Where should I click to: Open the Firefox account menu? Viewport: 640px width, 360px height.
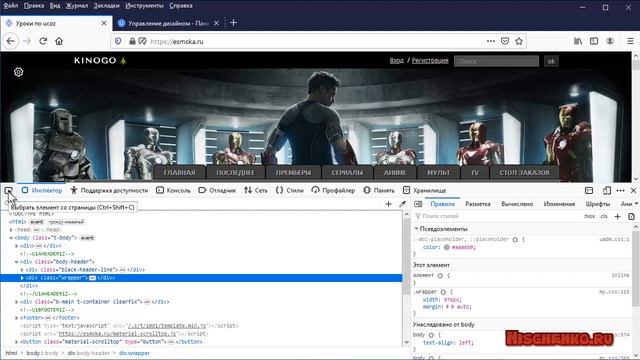point(610,41)
